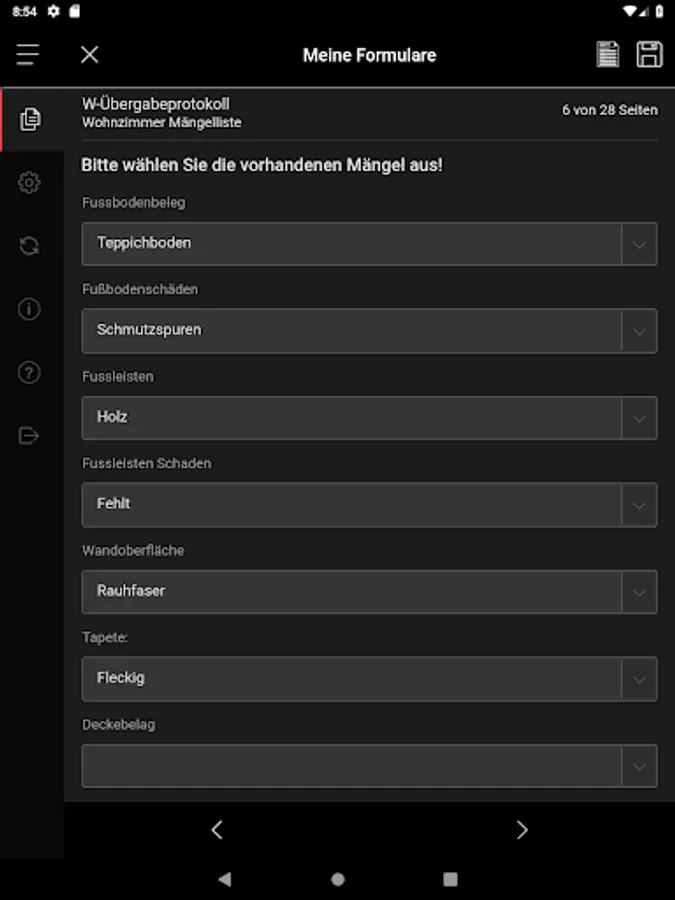Image resolution: width=675 pixels, height=900 pixels.
Task: Open the hamburger menu
Action: 28,54
